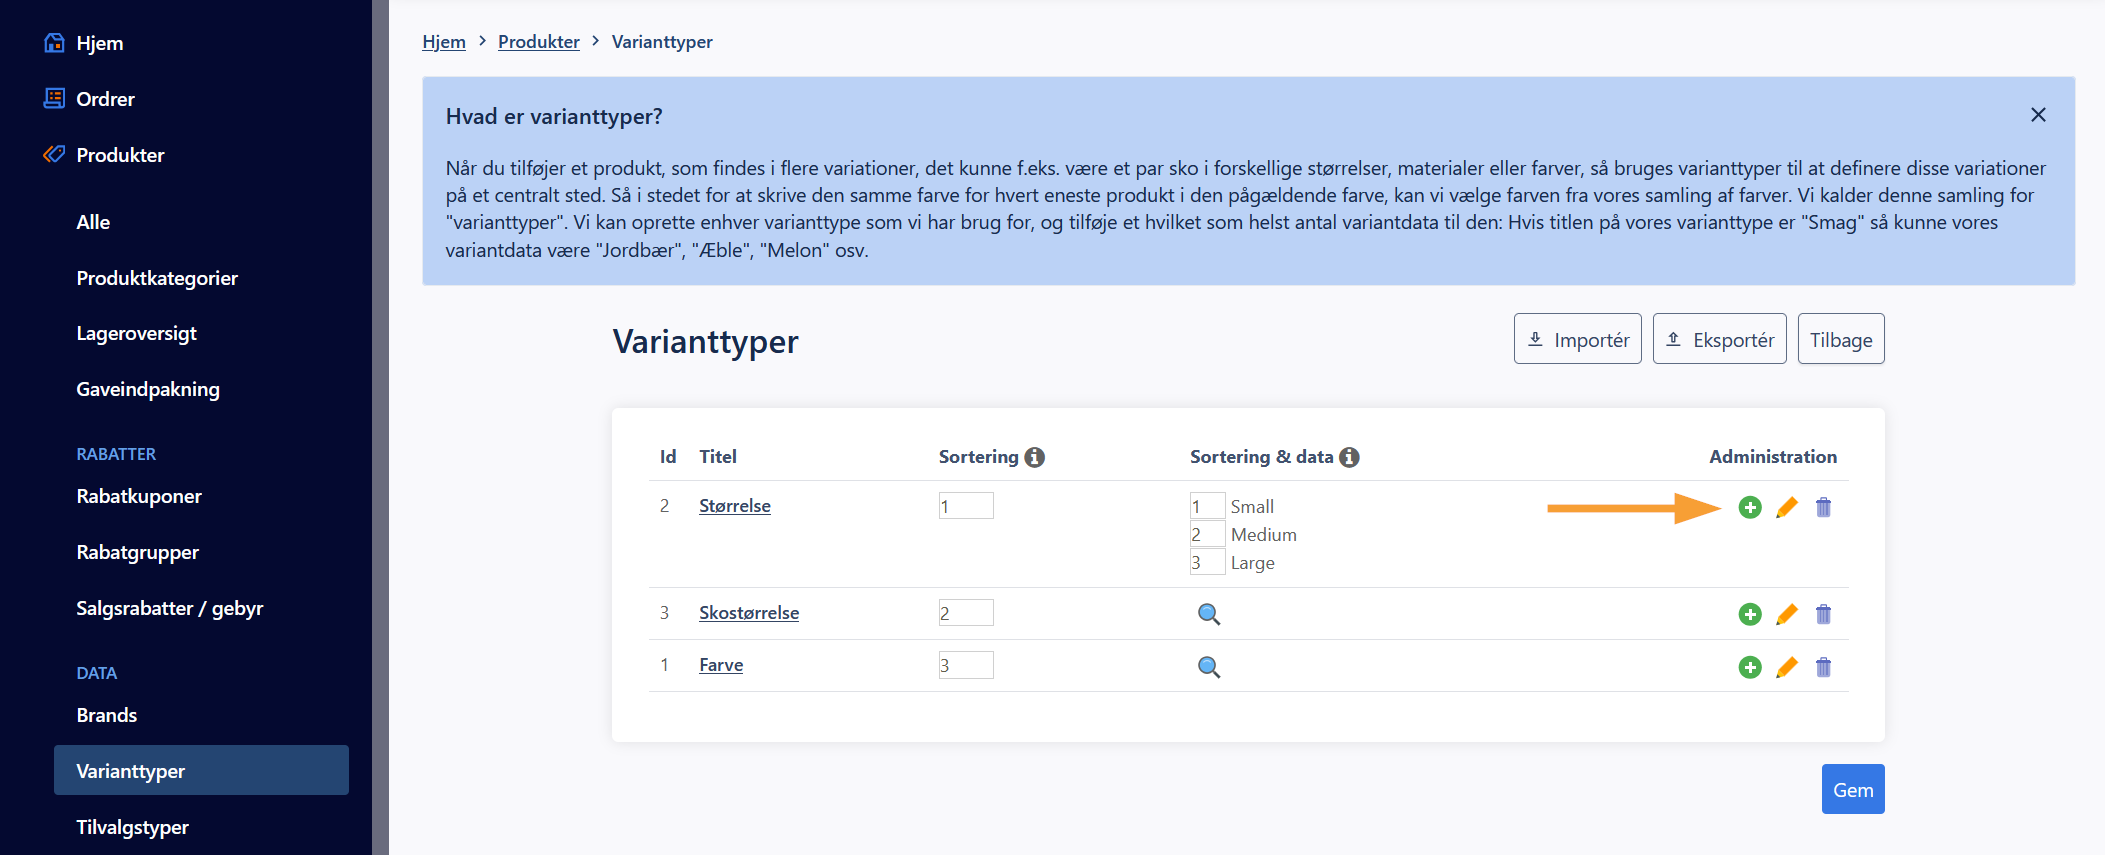Click the Ordrer list icon in the sidebar
Viewport: 2105px width, 855px height.
tap(55, 98)
